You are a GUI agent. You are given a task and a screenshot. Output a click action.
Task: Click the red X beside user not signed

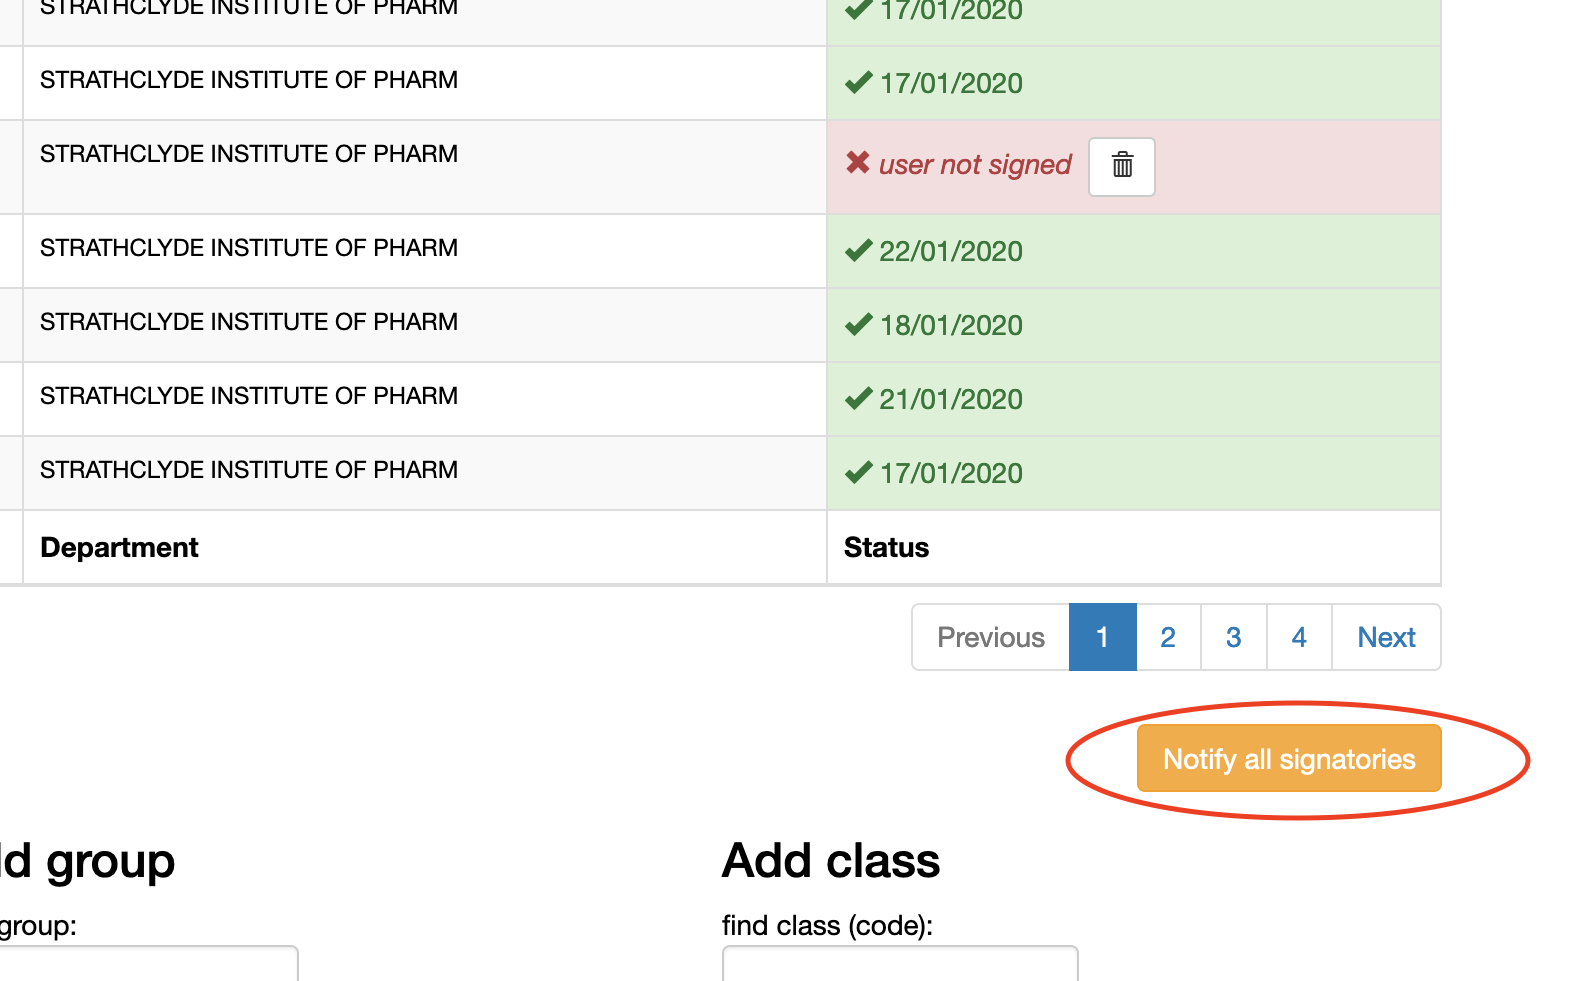[x=858, y=162]
